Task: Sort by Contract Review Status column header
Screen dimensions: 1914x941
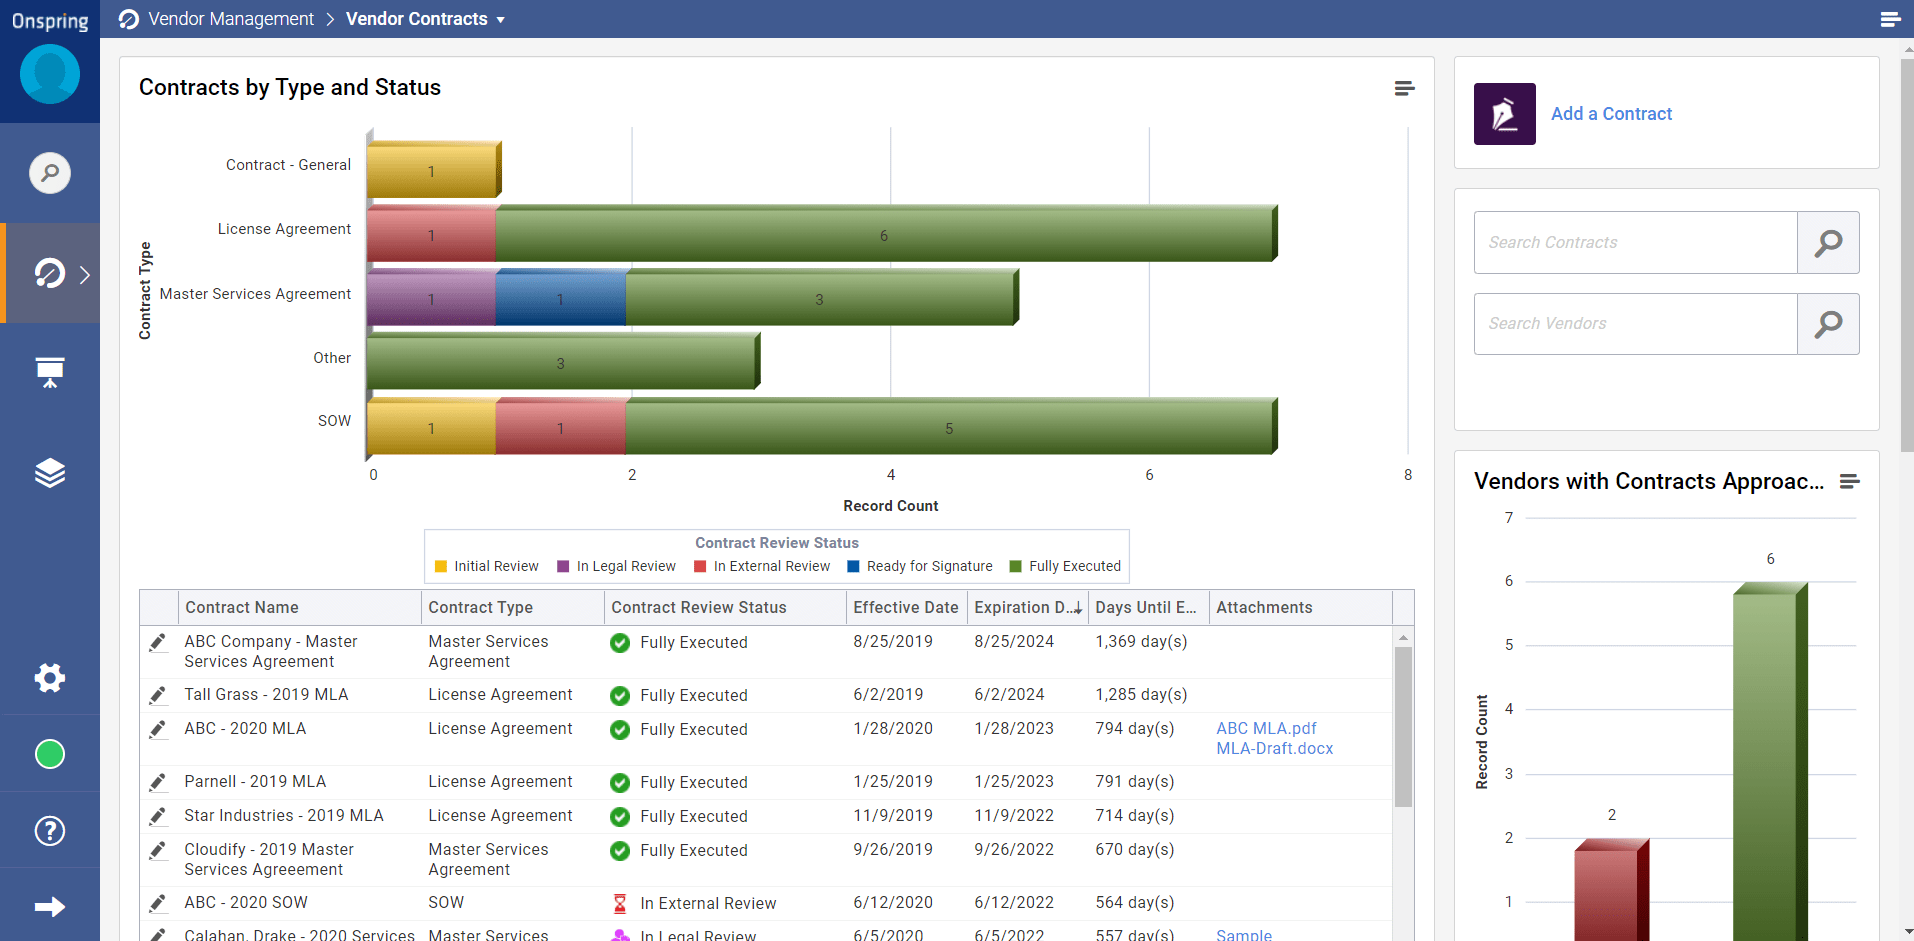Action: click(725, 608)
